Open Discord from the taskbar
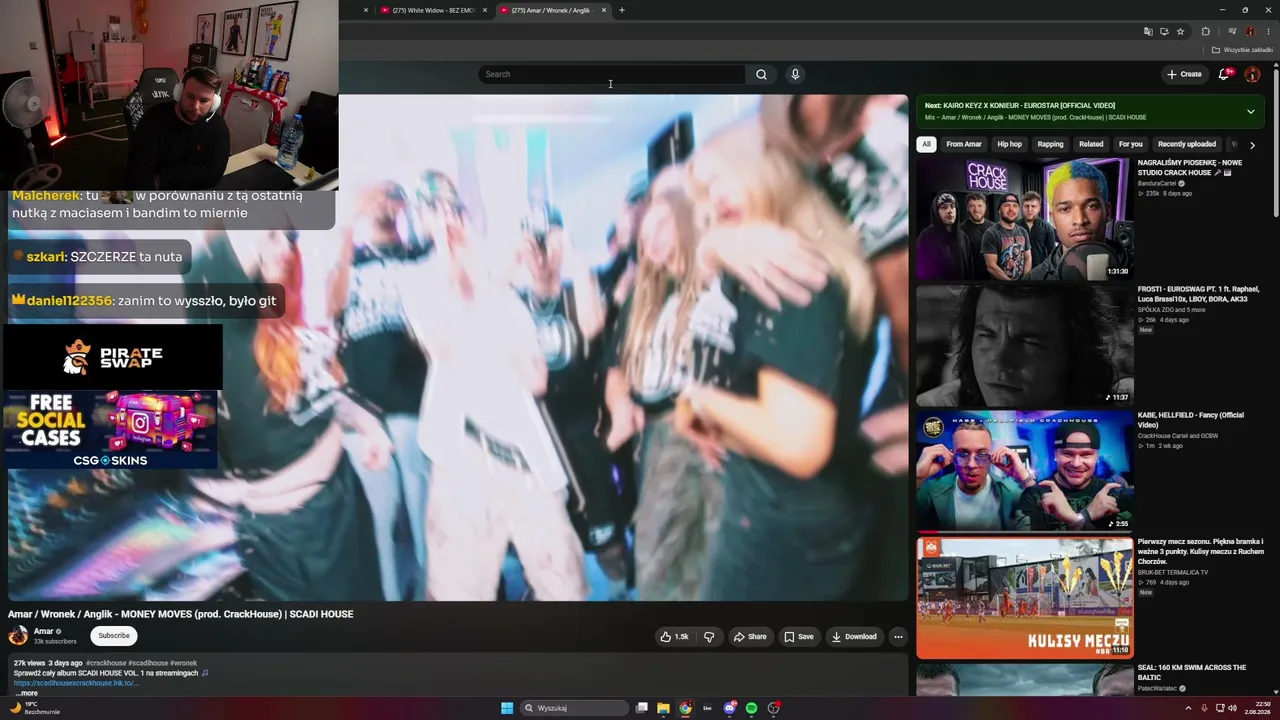 [729, 708]
